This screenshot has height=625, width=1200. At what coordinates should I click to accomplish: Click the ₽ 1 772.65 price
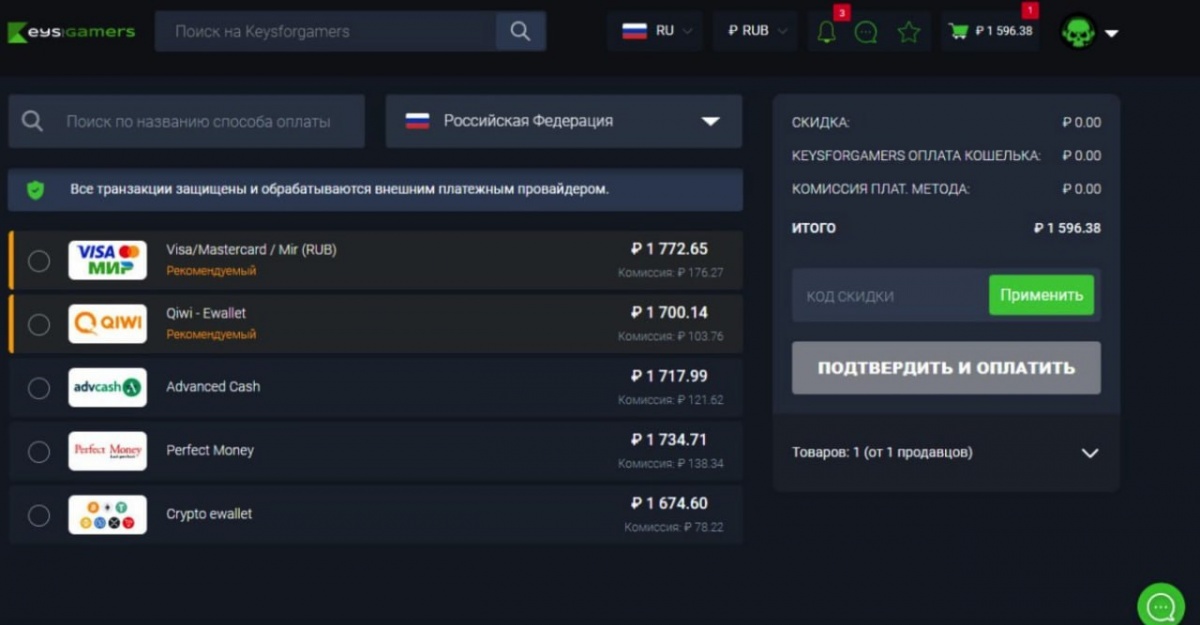669,249
